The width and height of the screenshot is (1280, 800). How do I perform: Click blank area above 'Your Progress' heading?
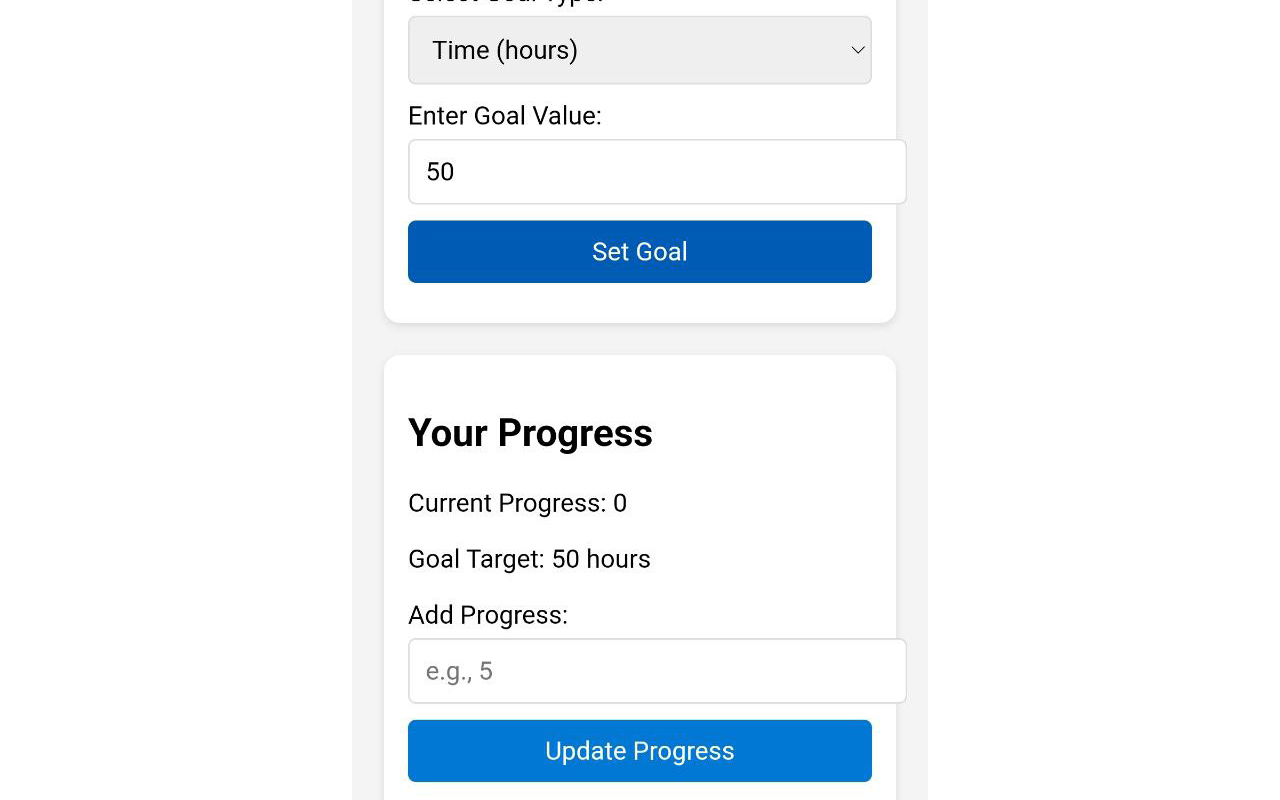[x=639, y=380]
